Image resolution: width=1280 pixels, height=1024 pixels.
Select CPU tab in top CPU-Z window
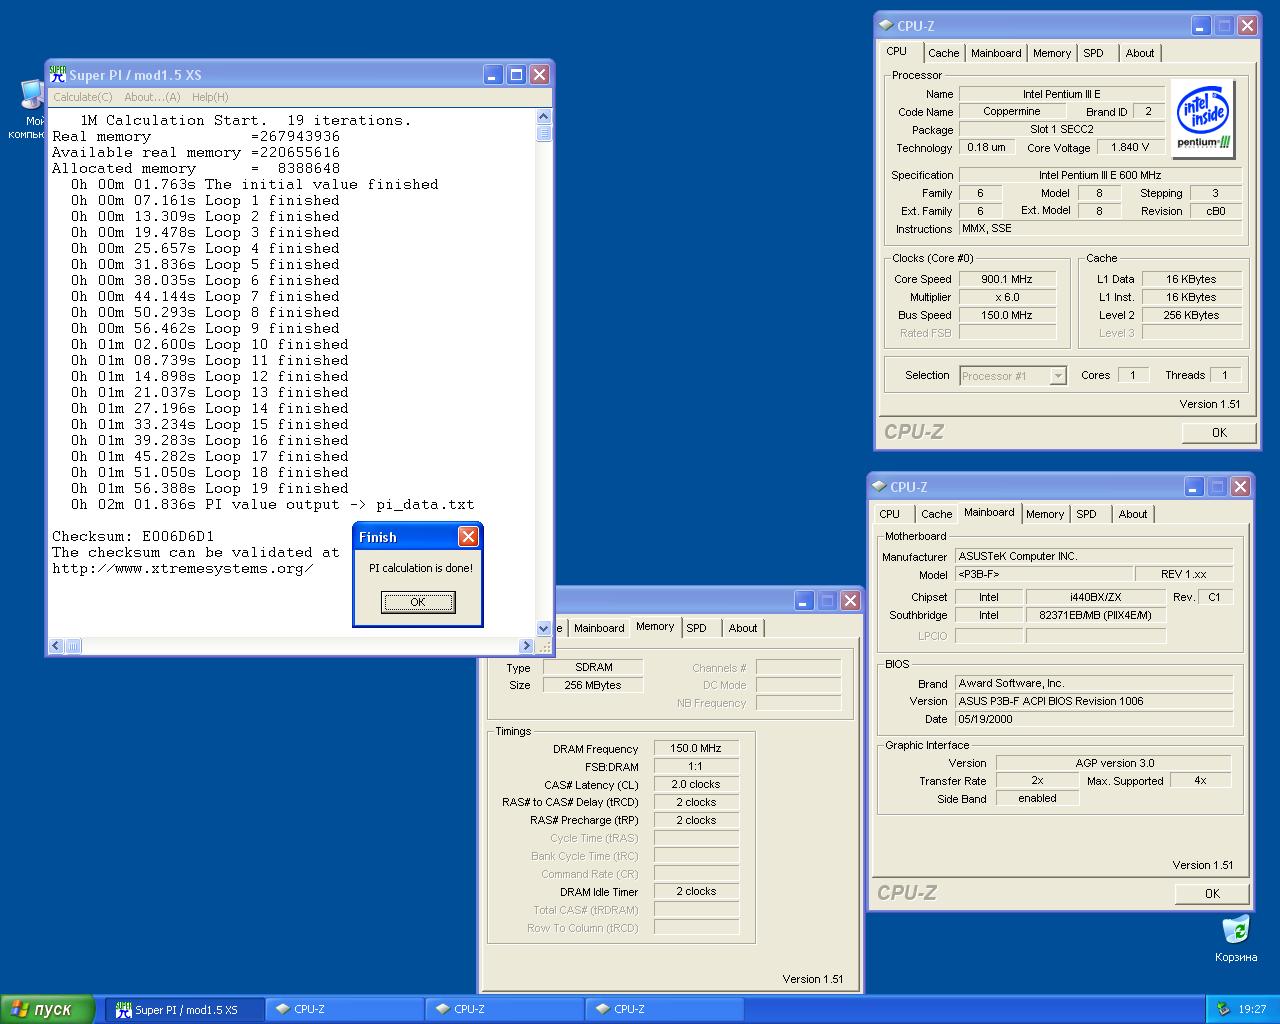pyautogui.click(x=897, y=51)
